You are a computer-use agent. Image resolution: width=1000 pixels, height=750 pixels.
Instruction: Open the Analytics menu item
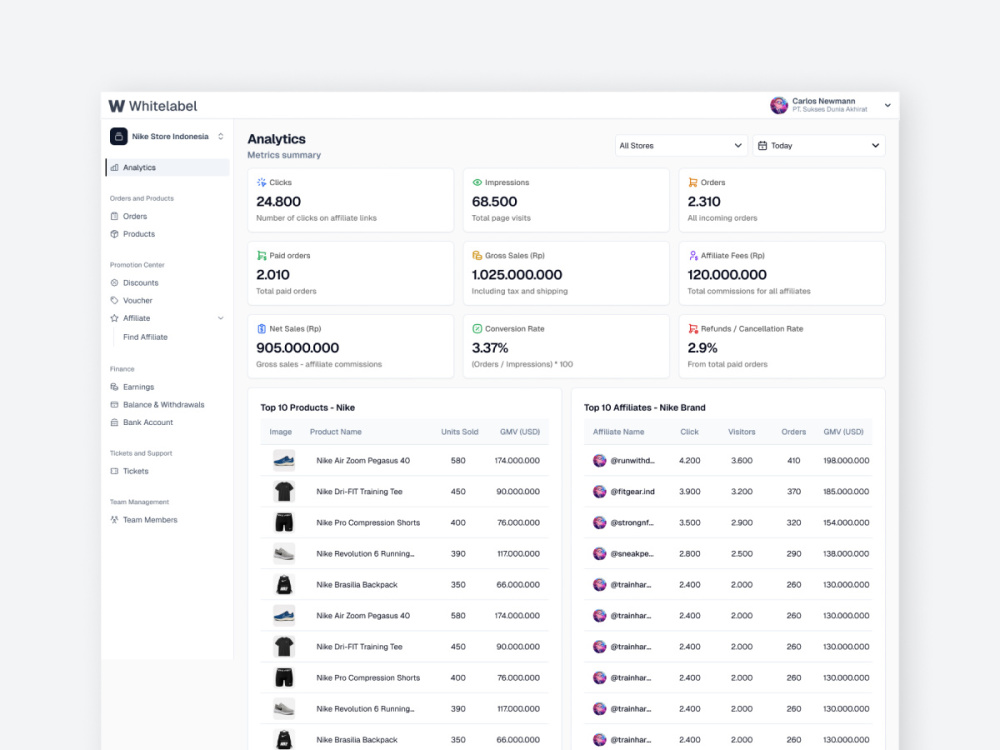pyautogui.click(x=167, y=168)
